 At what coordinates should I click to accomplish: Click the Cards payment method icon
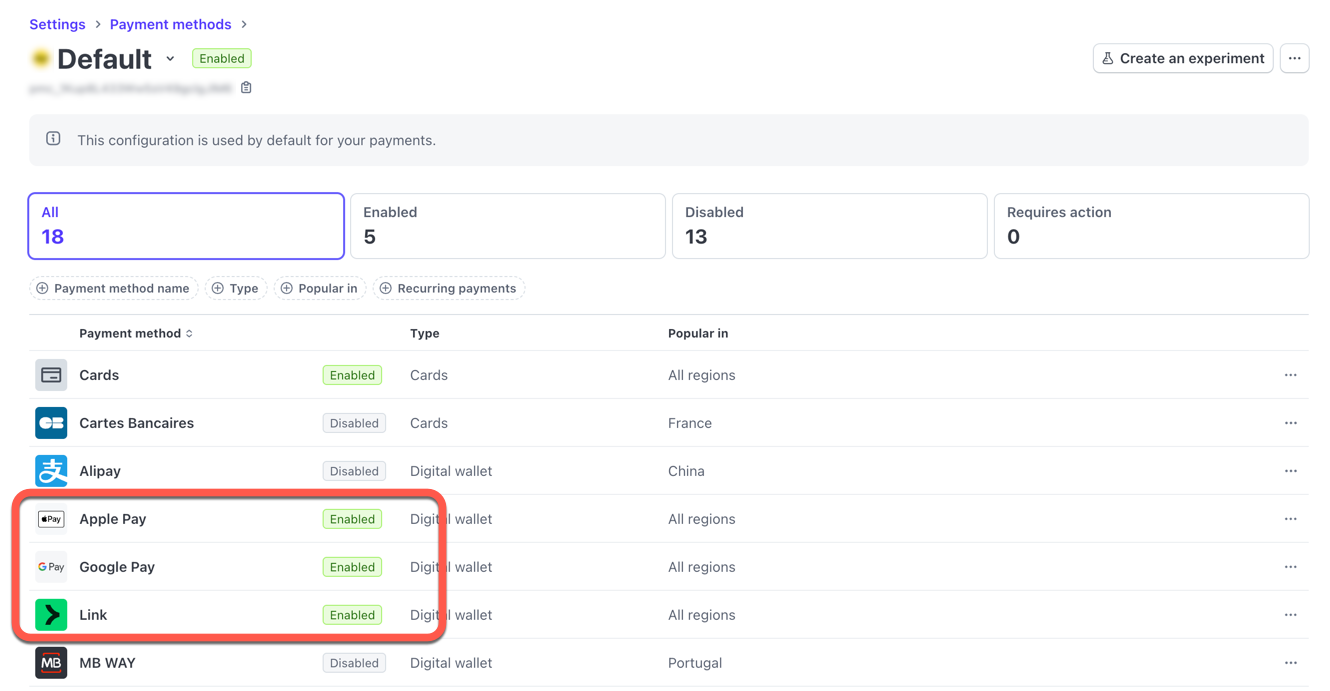click(x=51, y=374)
